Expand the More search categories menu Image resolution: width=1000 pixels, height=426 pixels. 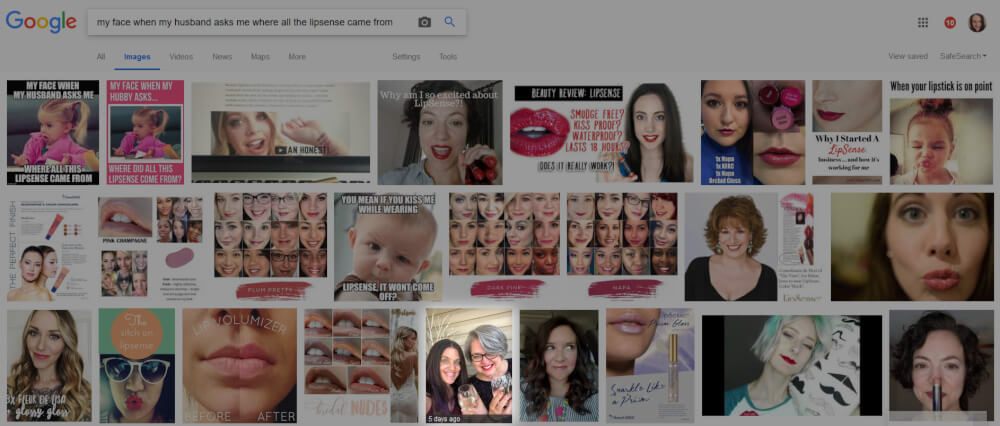[297, 57]
